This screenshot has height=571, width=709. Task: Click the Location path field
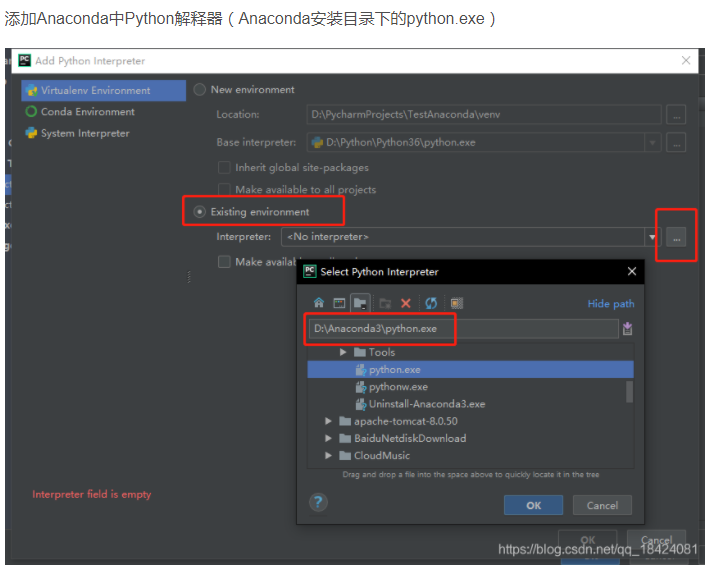[484, 114]
